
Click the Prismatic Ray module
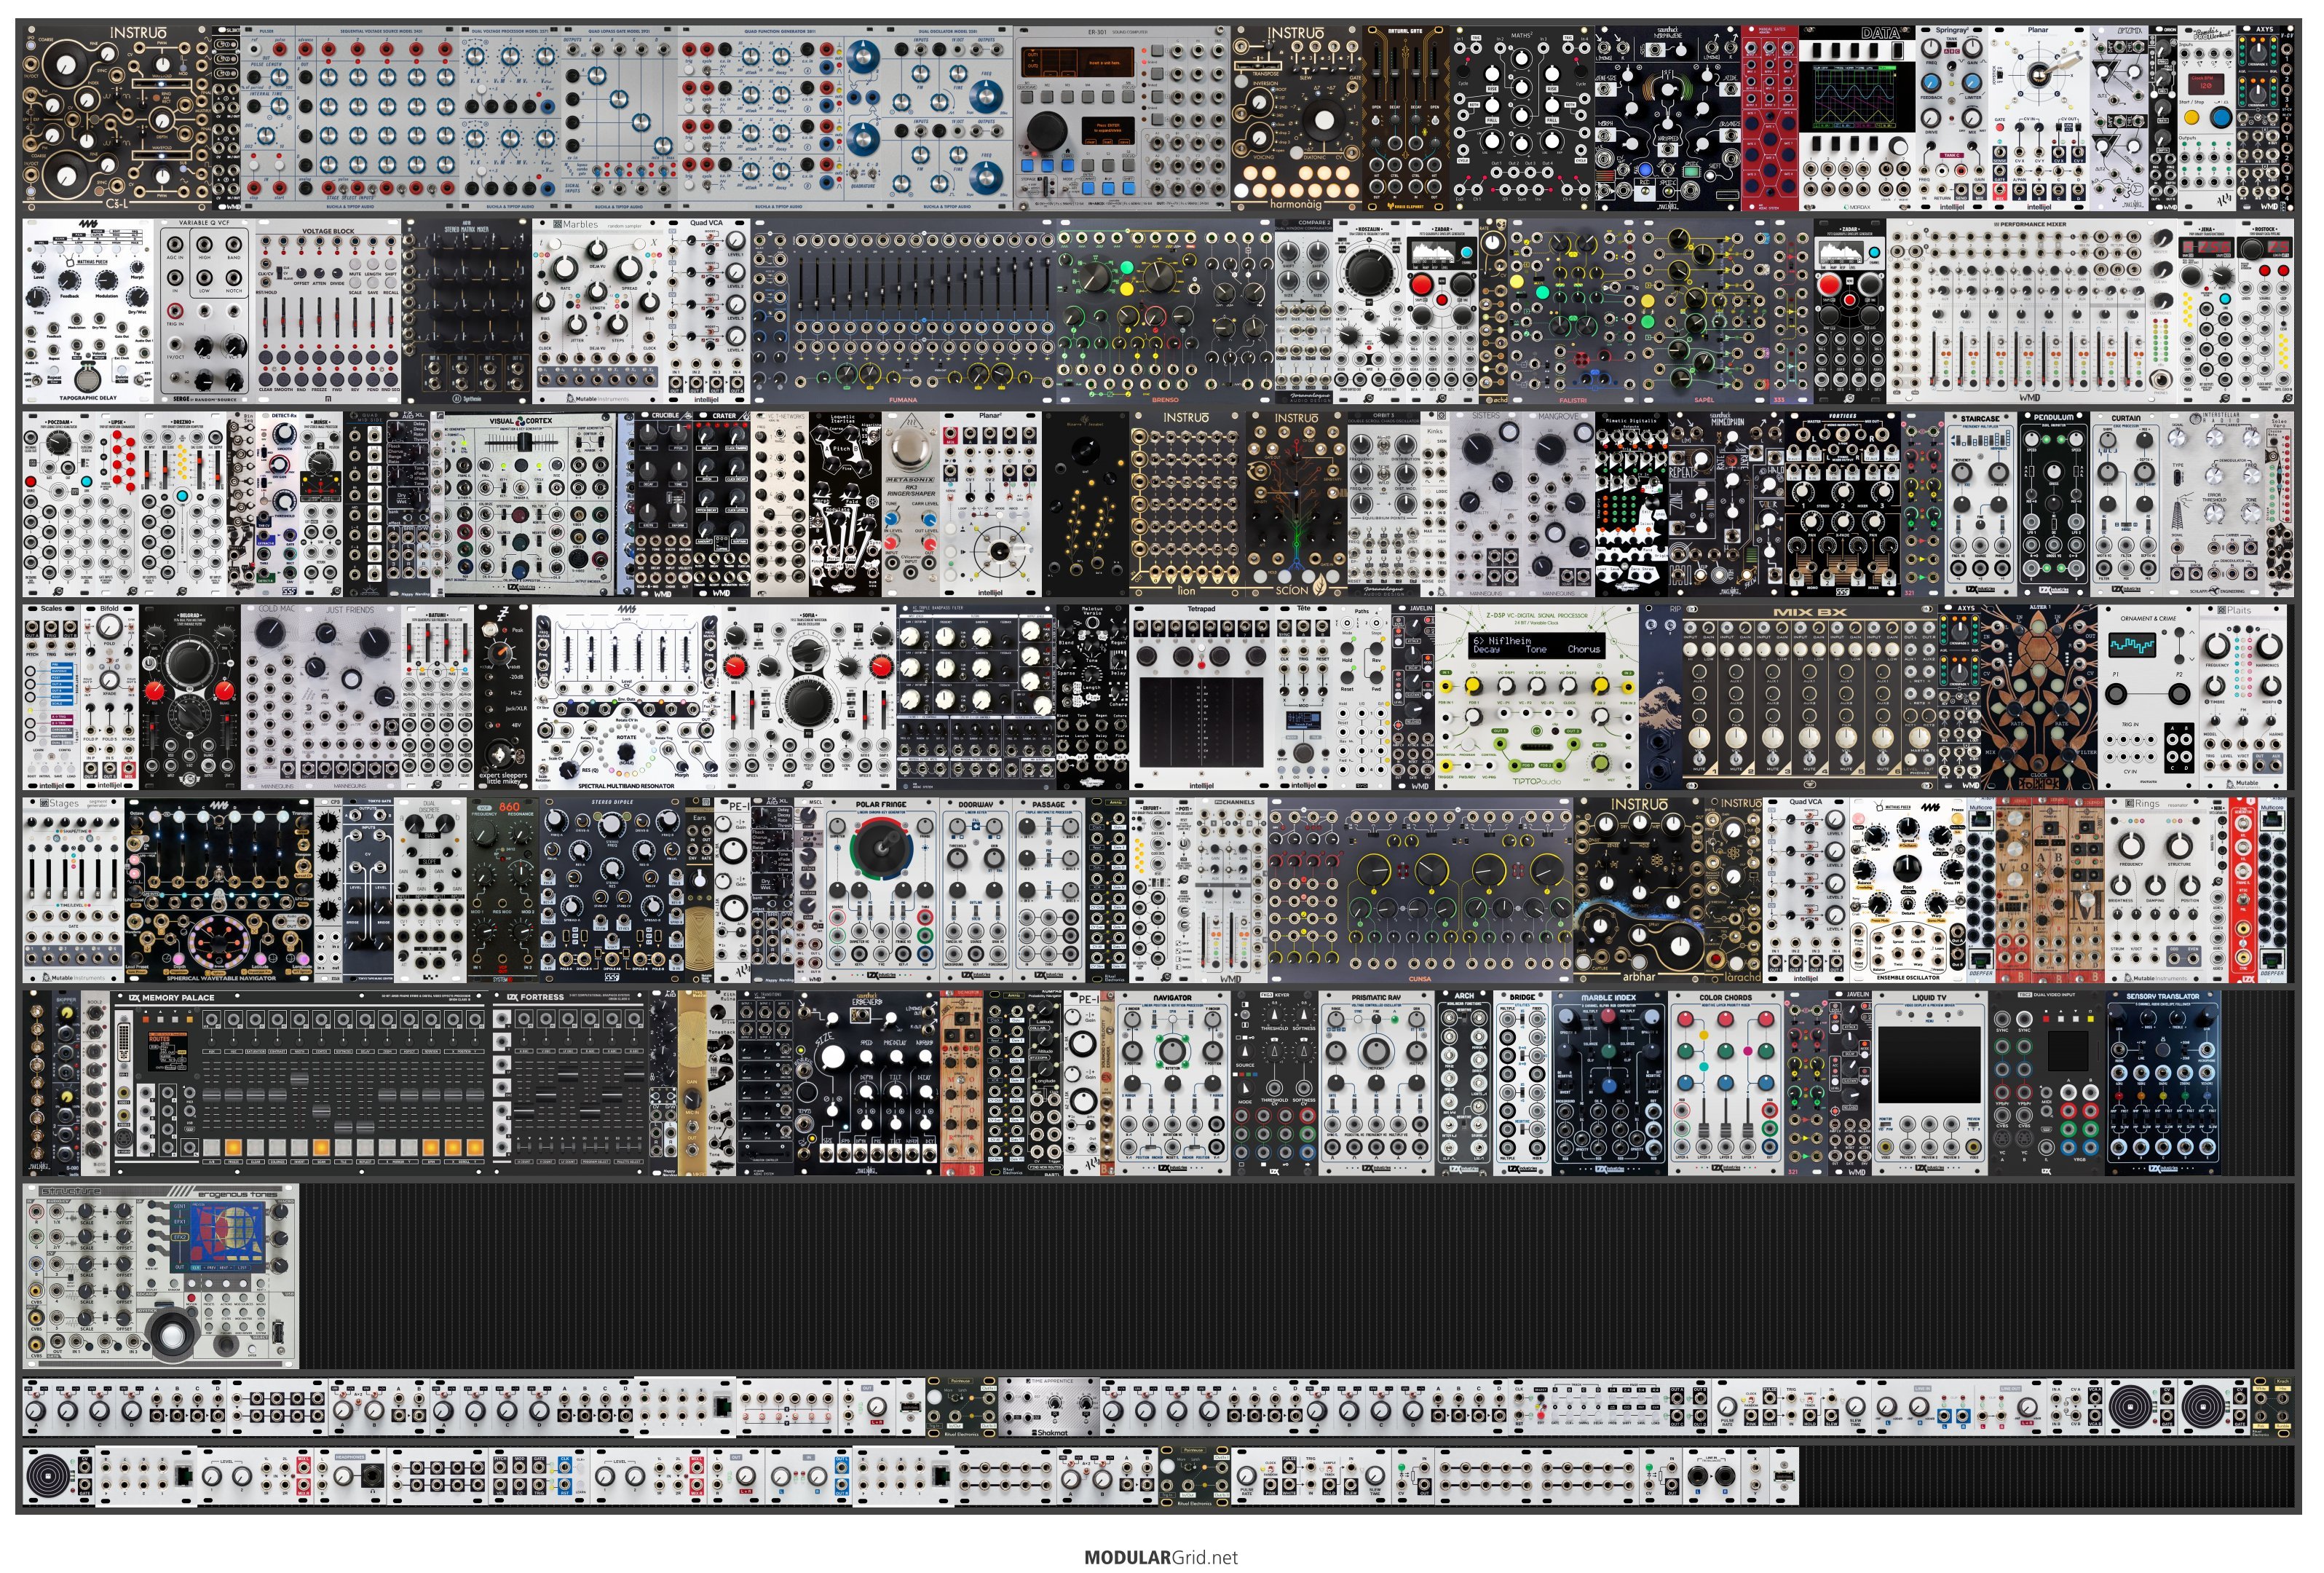pos(1376,1083)
